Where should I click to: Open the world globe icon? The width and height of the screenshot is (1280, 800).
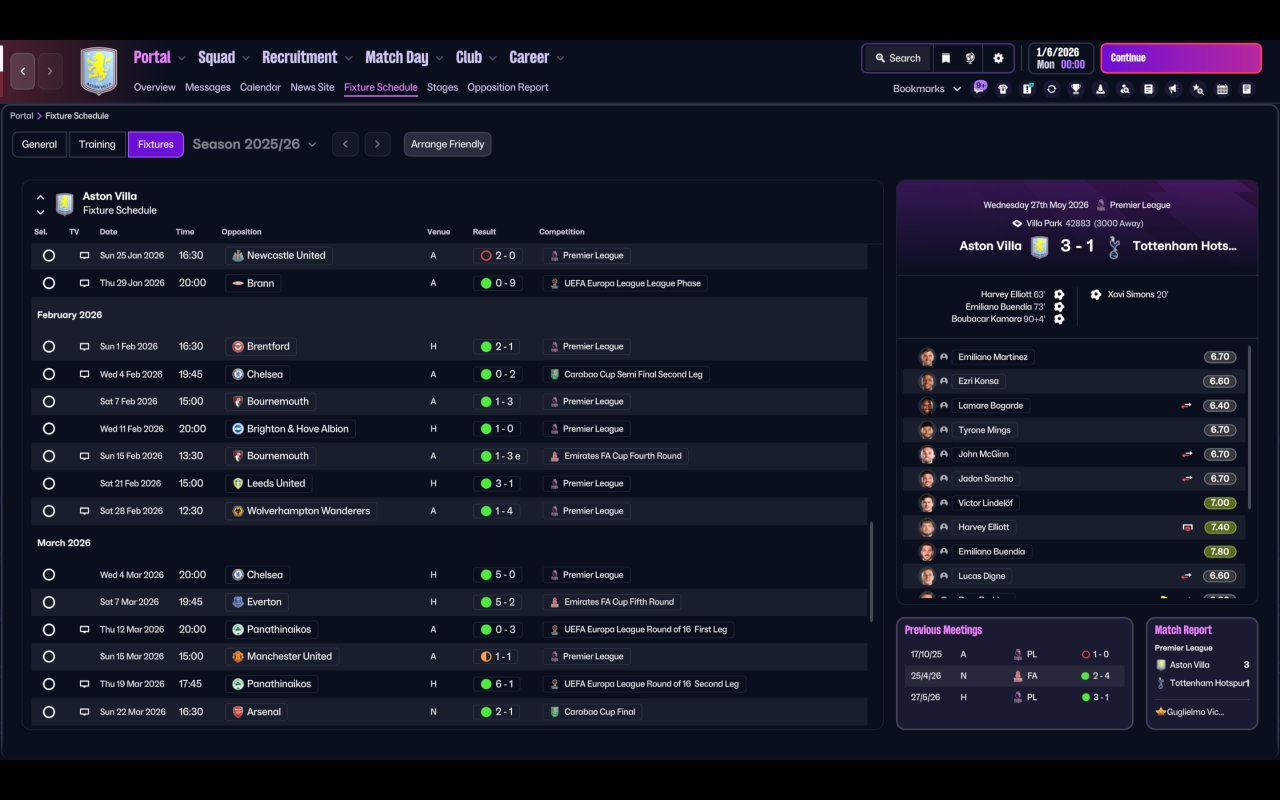pos(970,58)
